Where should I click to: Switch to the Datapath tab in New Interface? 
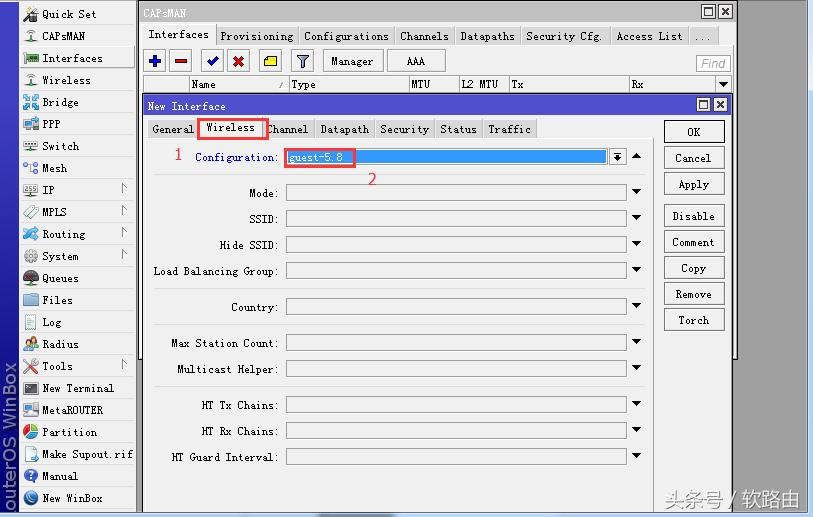[x=345, y=129]
